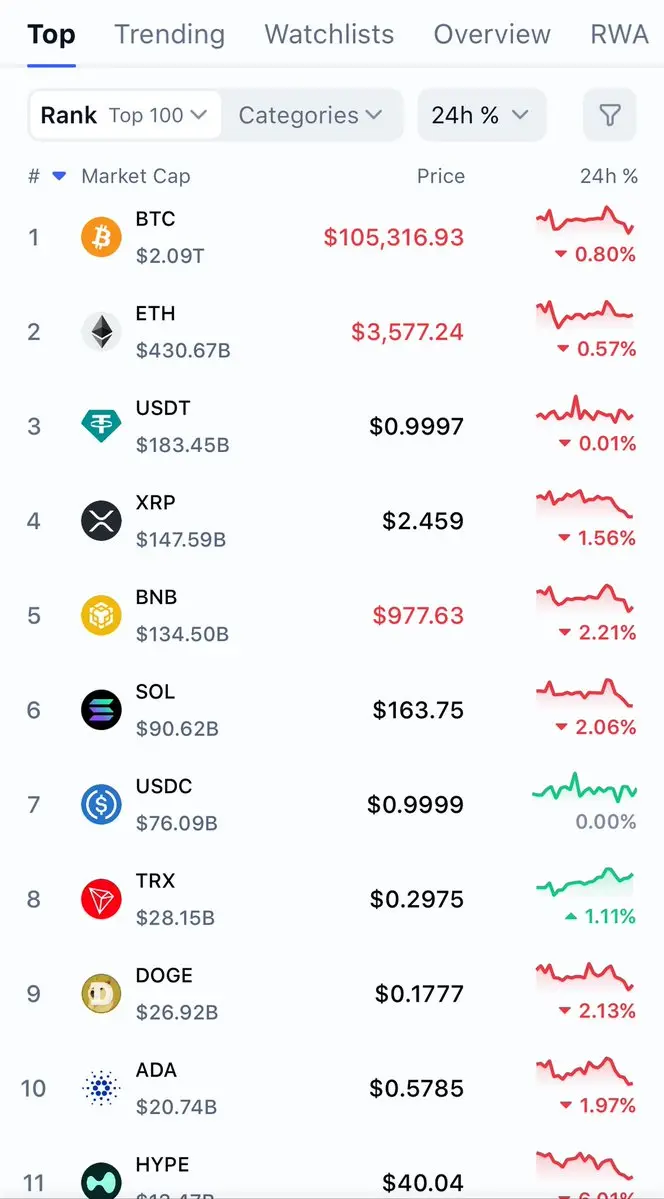Toggle rank sort arrow beside #
Screen dimensions: 664x1199
(59, 176)
